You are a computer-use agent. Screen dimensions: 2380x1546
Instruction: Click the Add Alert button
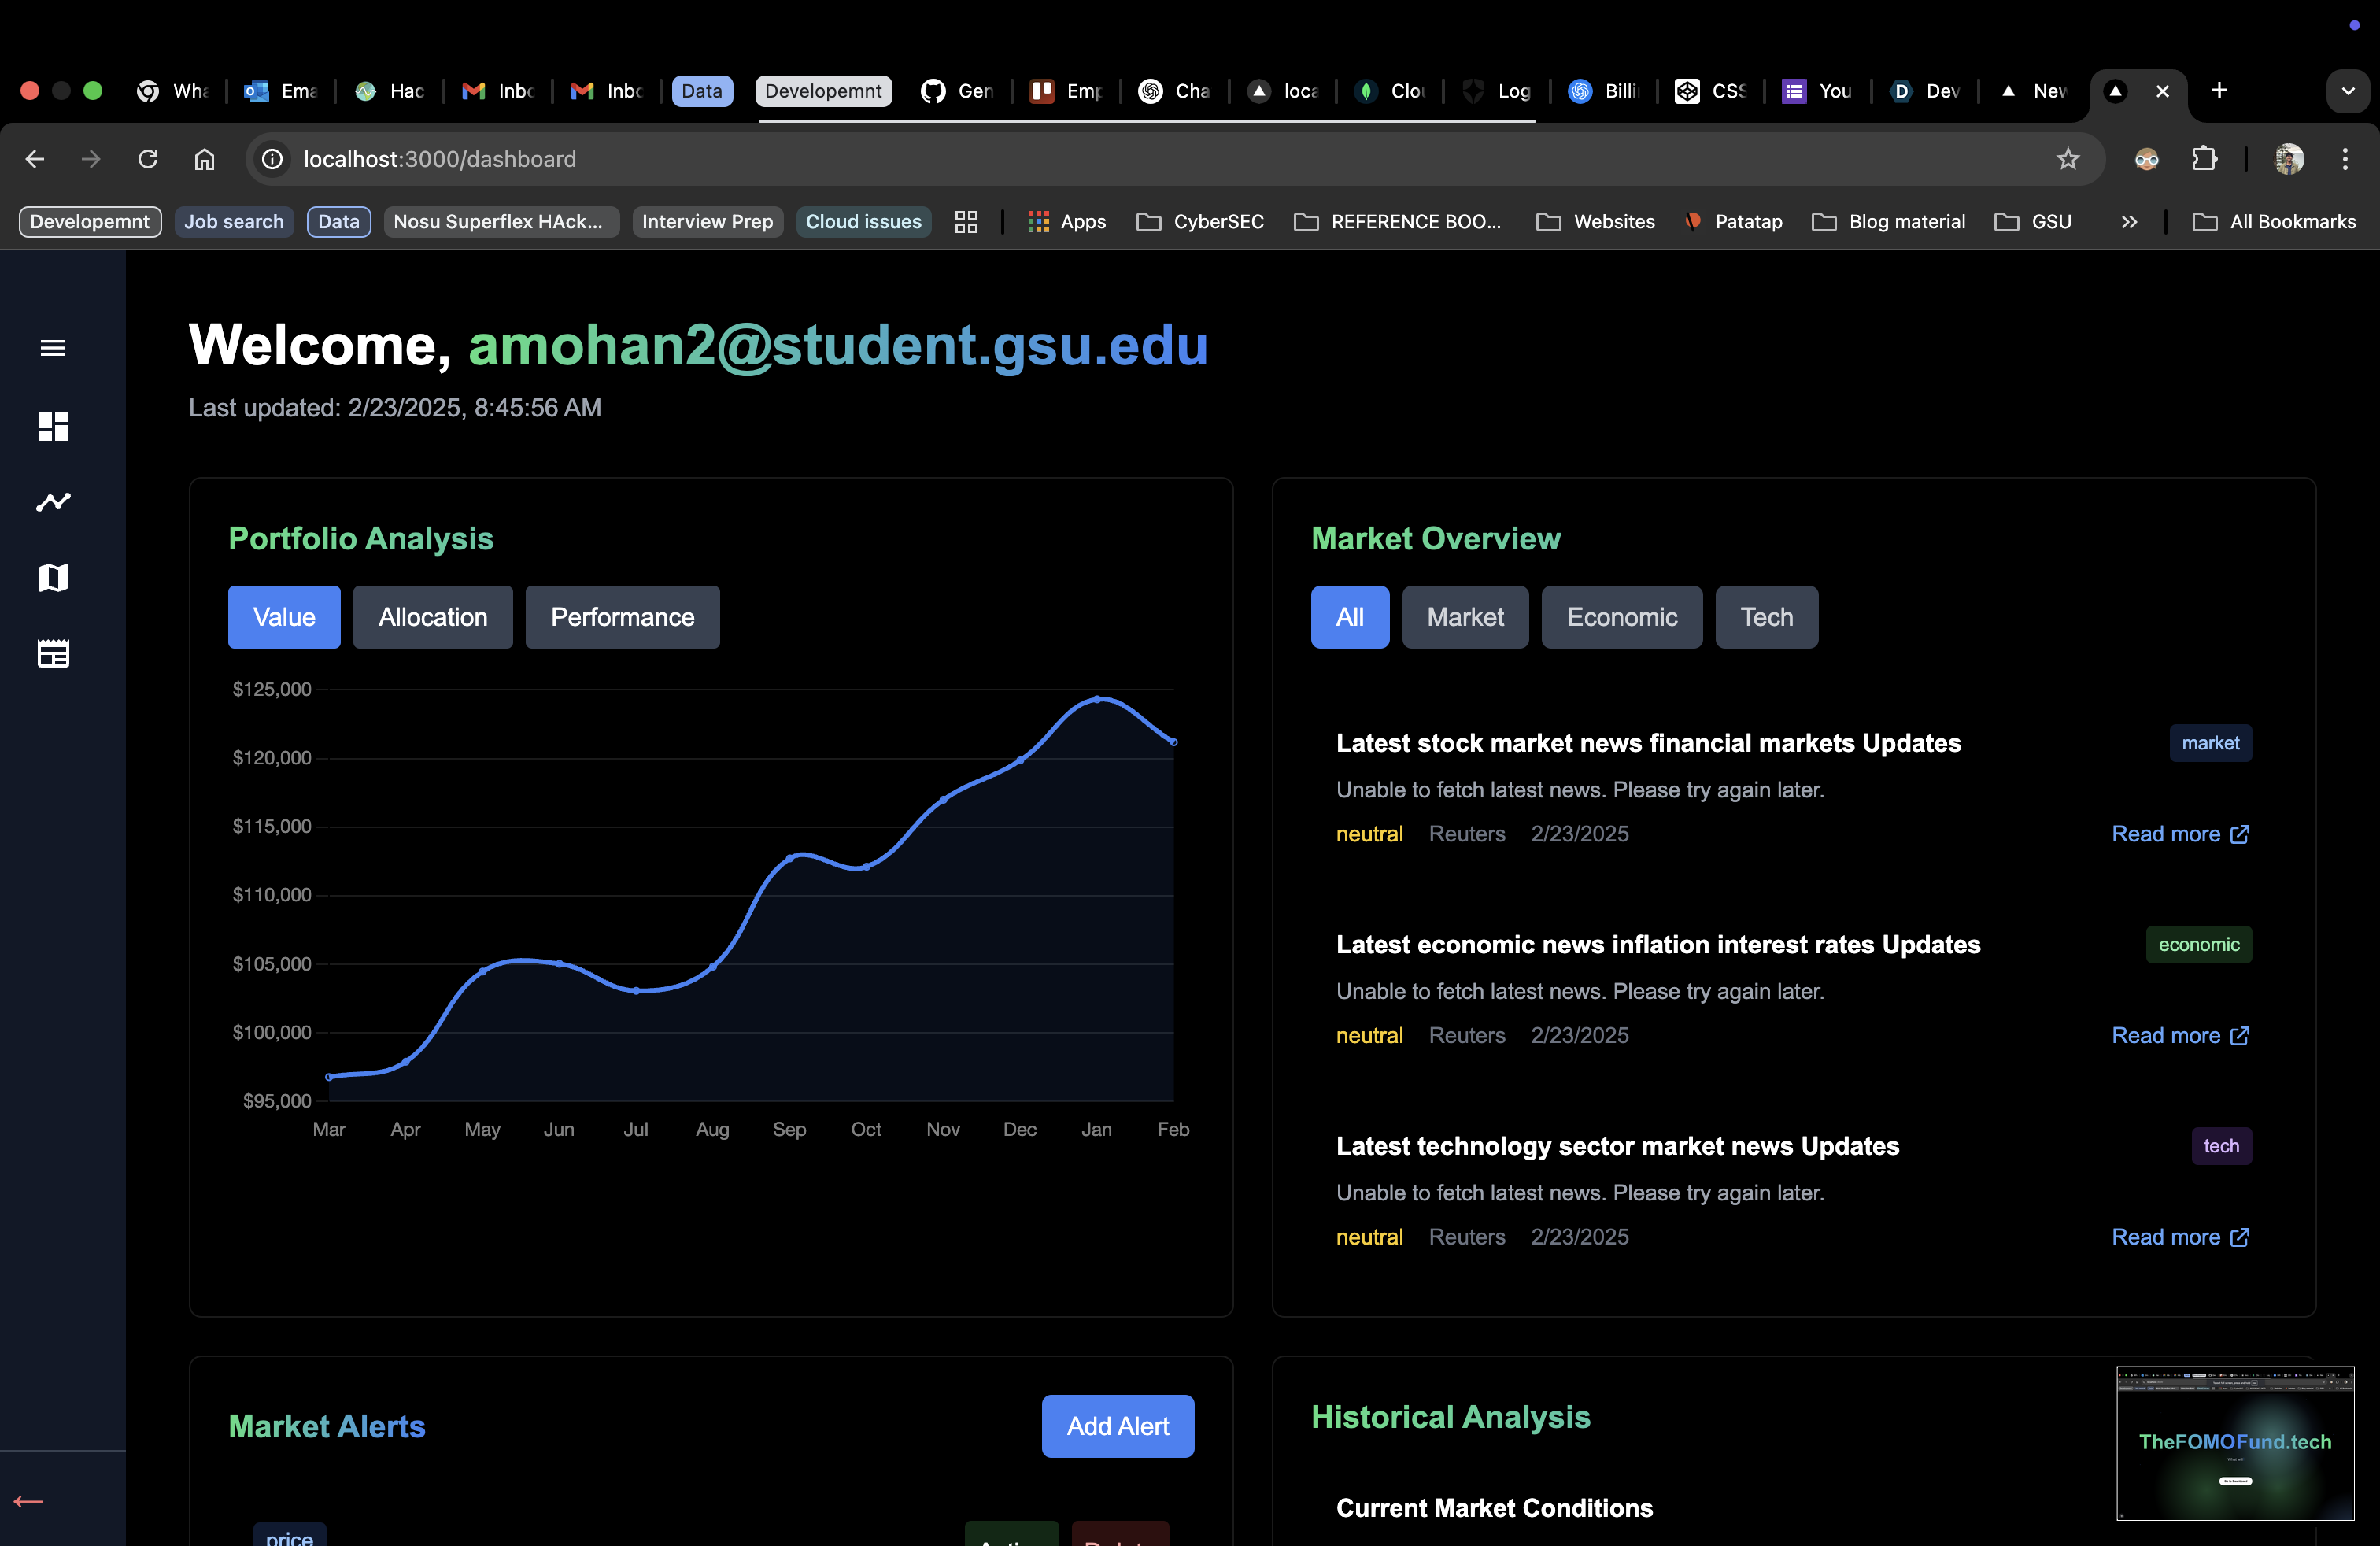[1117, 1426]
